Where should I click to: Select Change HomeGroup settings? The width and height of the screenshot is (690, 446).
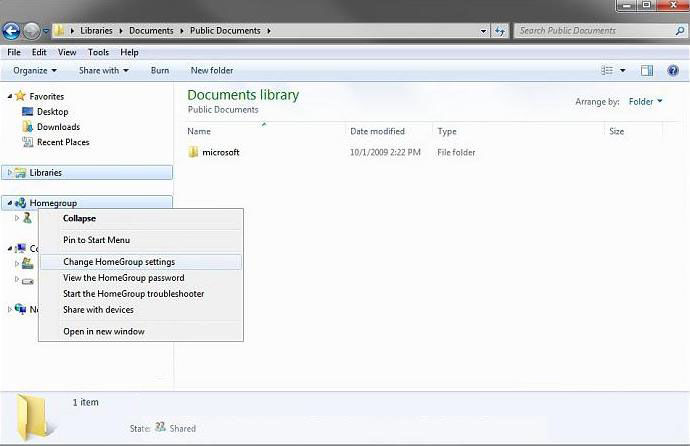tap(119, 262)
